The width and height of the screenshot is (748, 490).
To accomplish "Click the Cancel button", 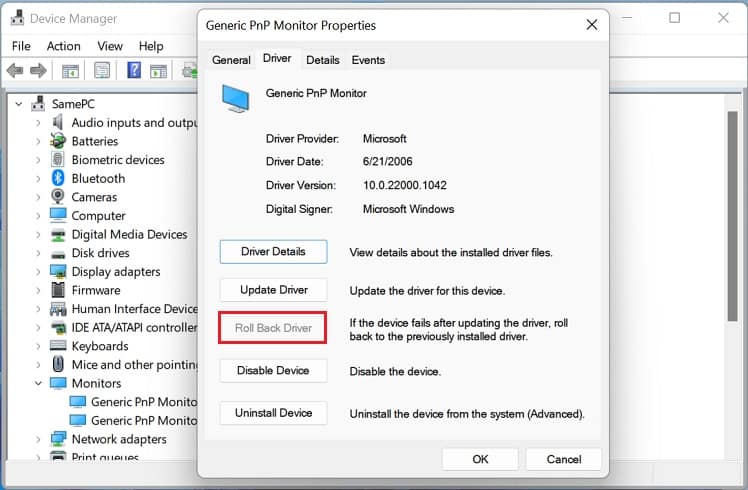I will pyautogui.click(x=563, y=459).
